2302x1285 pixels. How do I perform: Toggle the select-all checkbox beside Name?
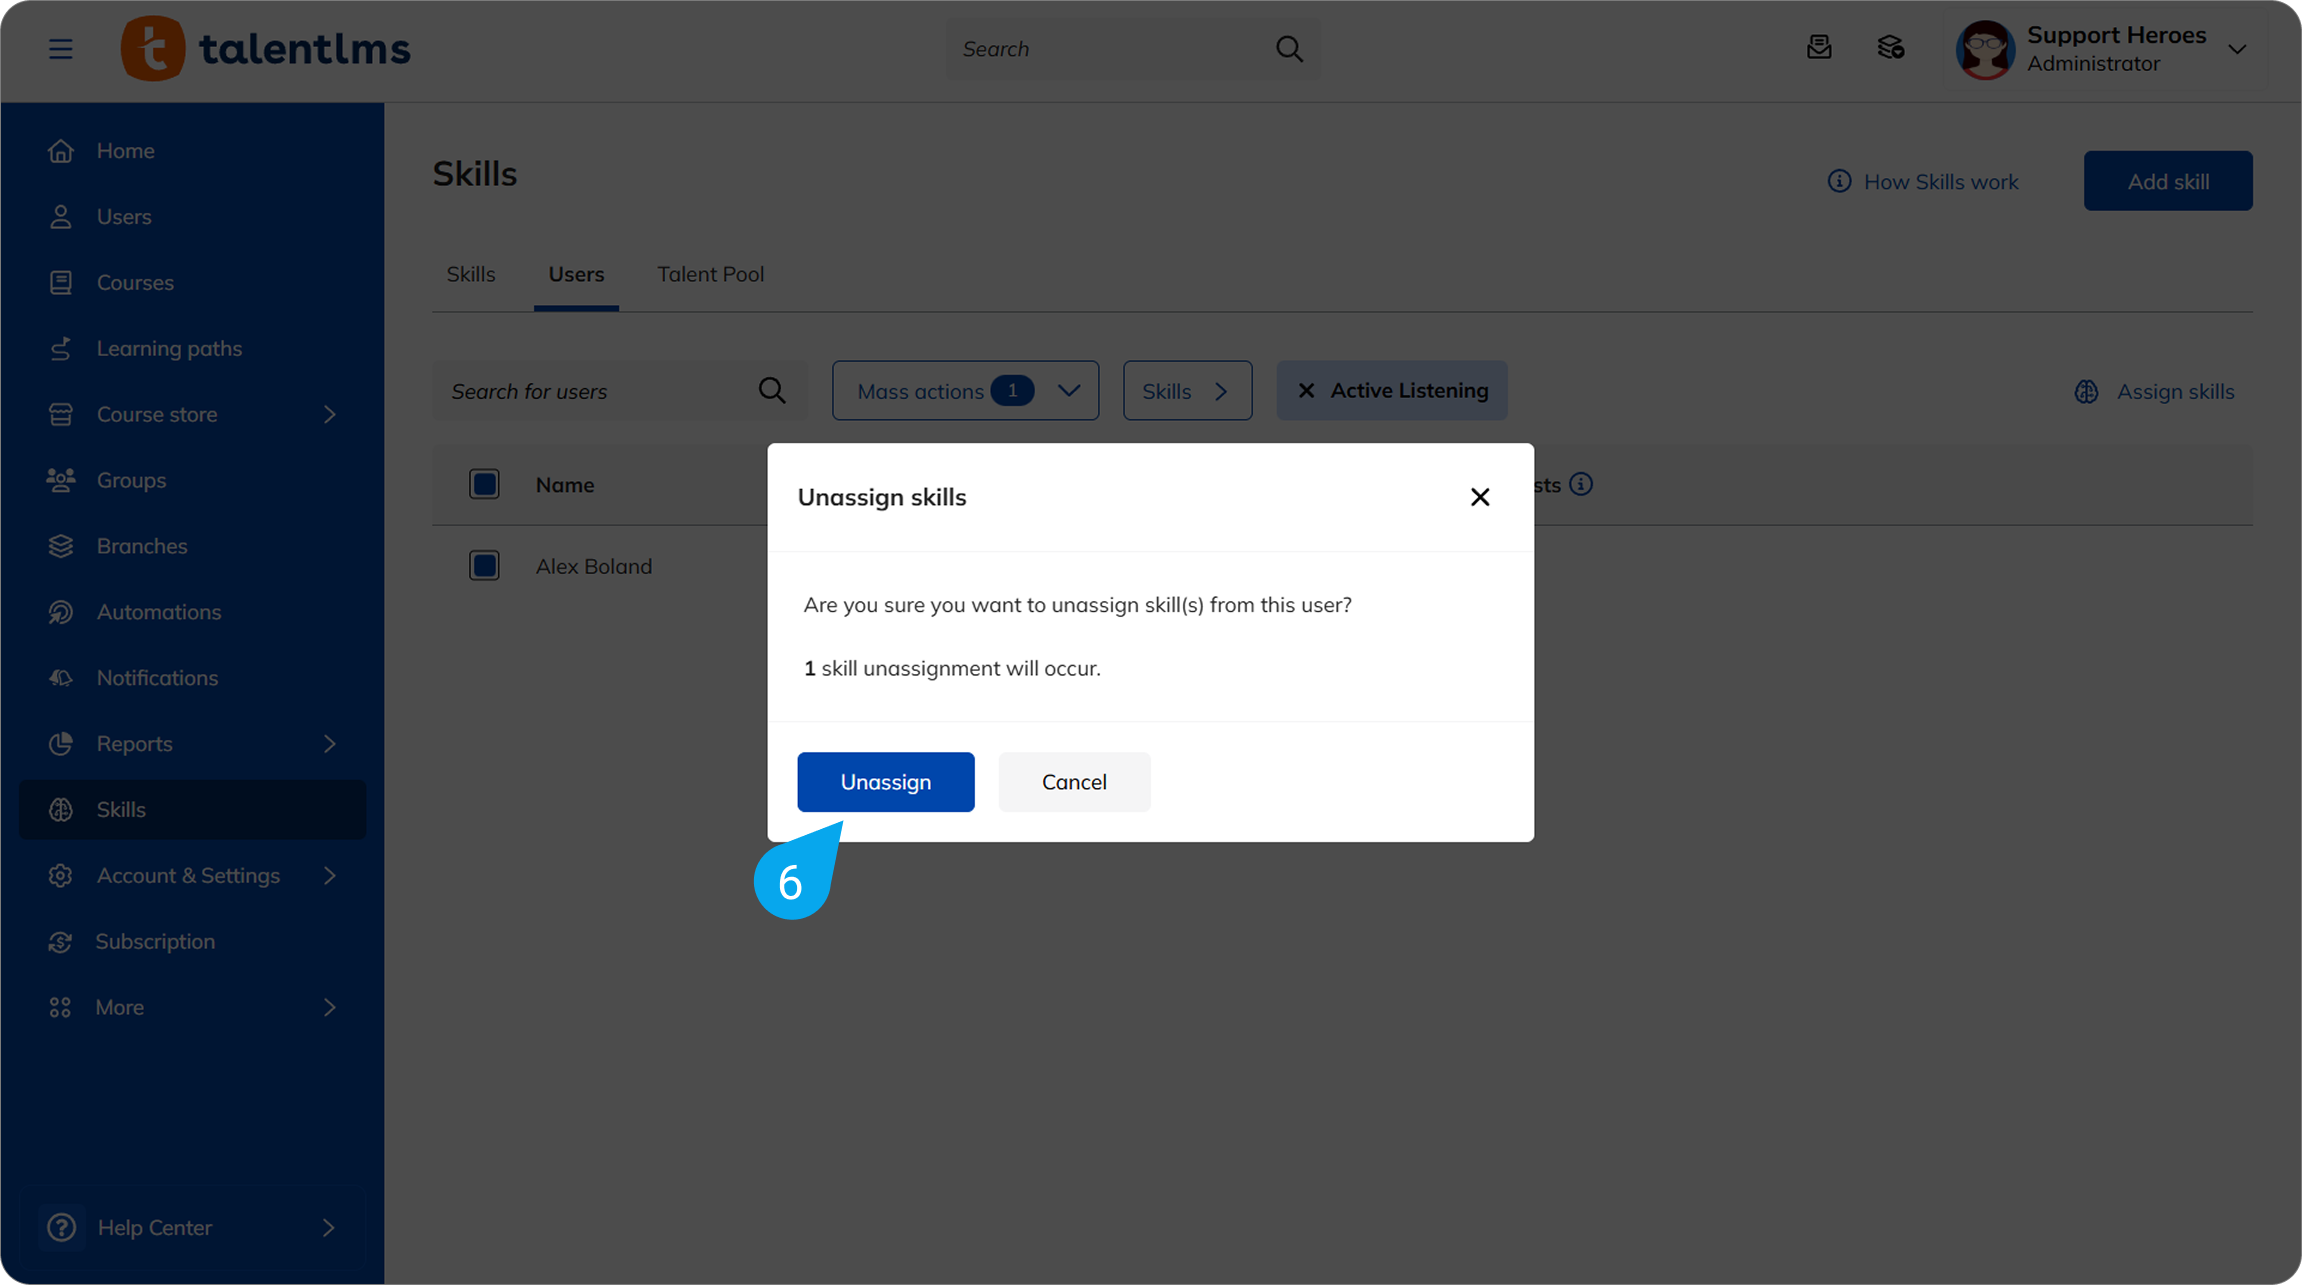point(485,485)
